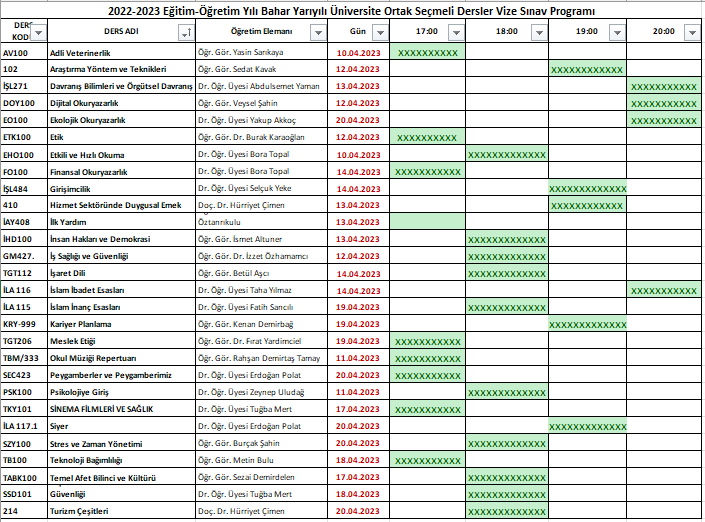Select 'SİNEMA FİLMLERİ VE SAĞLIK' cell
This screenshot has width=705, height=522.
click(121, 409)
